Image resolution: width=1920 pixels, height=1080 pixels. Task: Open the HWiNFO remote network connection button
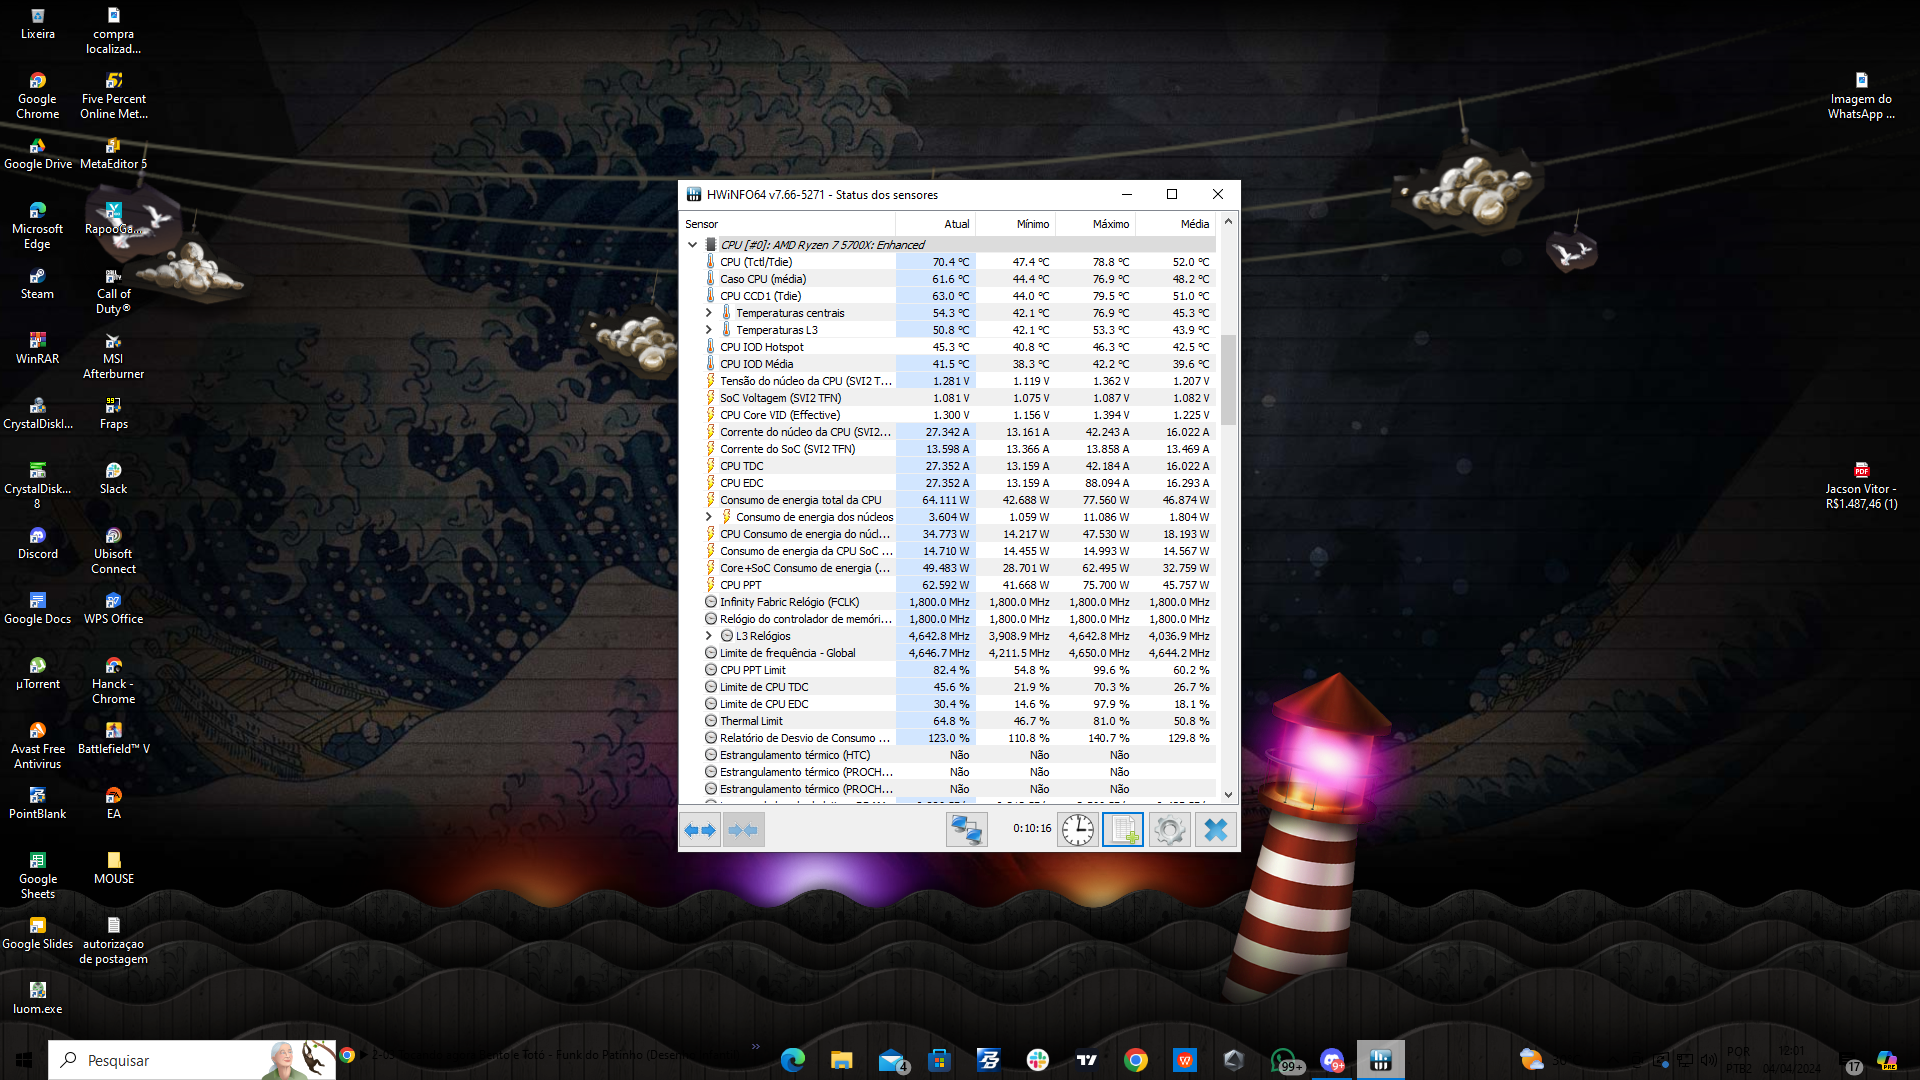pyautogui.click(x=967, y=830)
